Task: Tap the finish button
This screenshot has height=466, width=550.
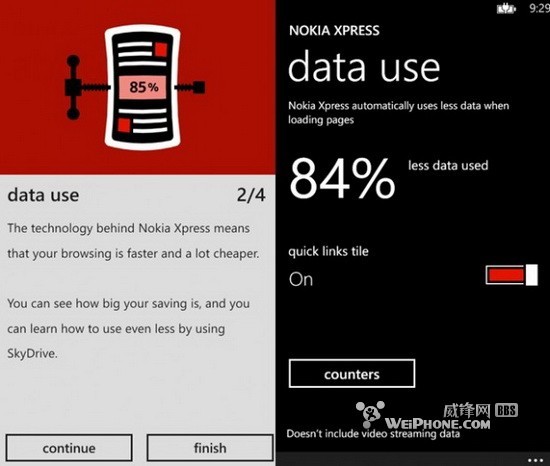Action: [x=210, y=448]
